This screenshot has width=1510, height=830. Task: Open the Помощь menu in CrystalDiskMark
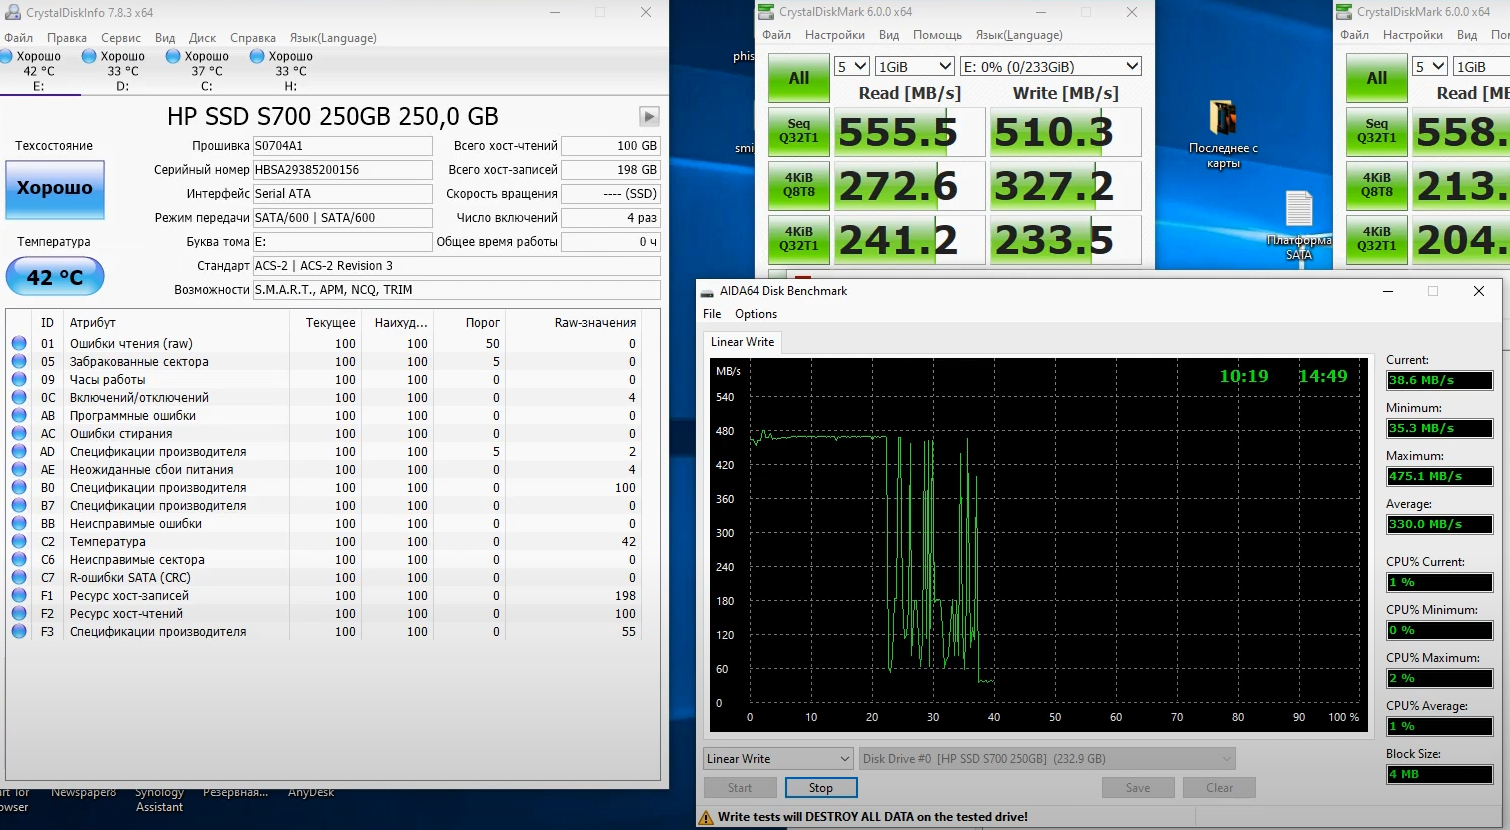[x=937, y=35]
